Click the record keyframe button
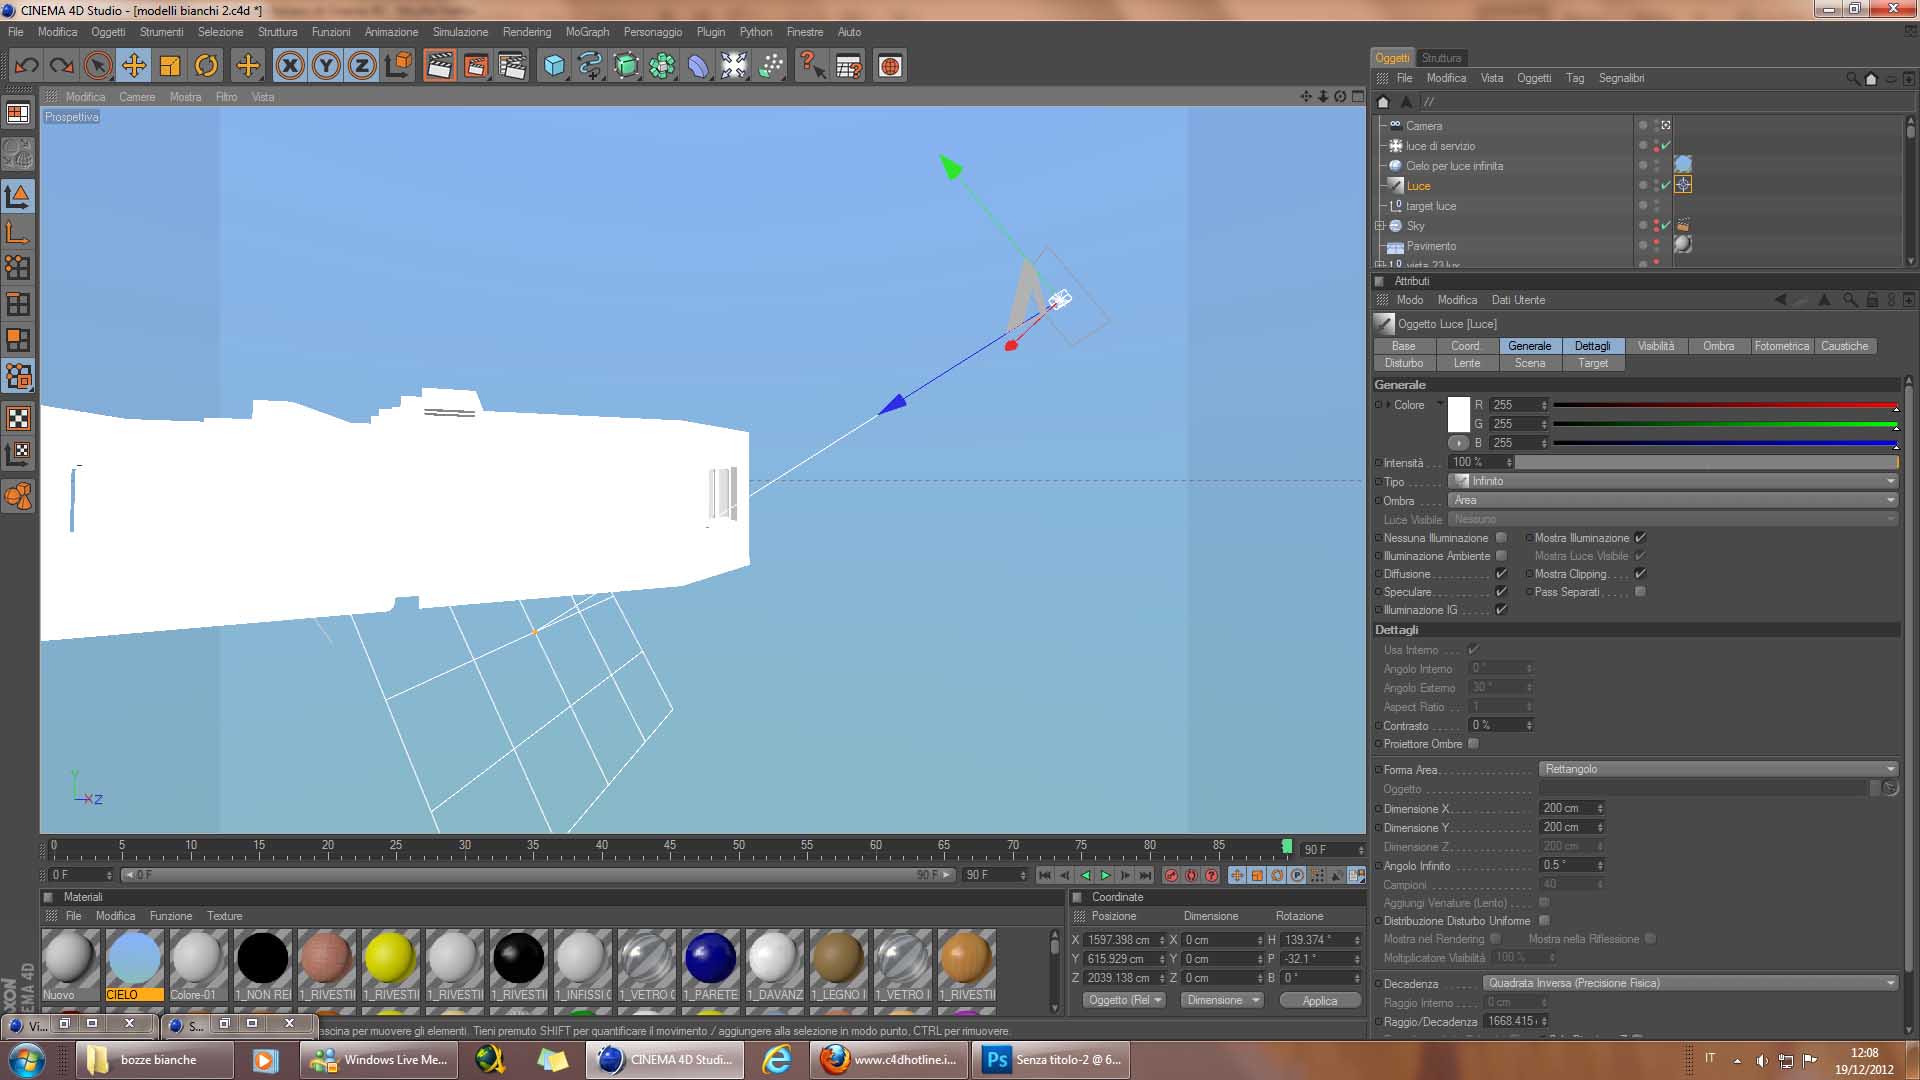 pyautogui.click(x=1171, y=875)
